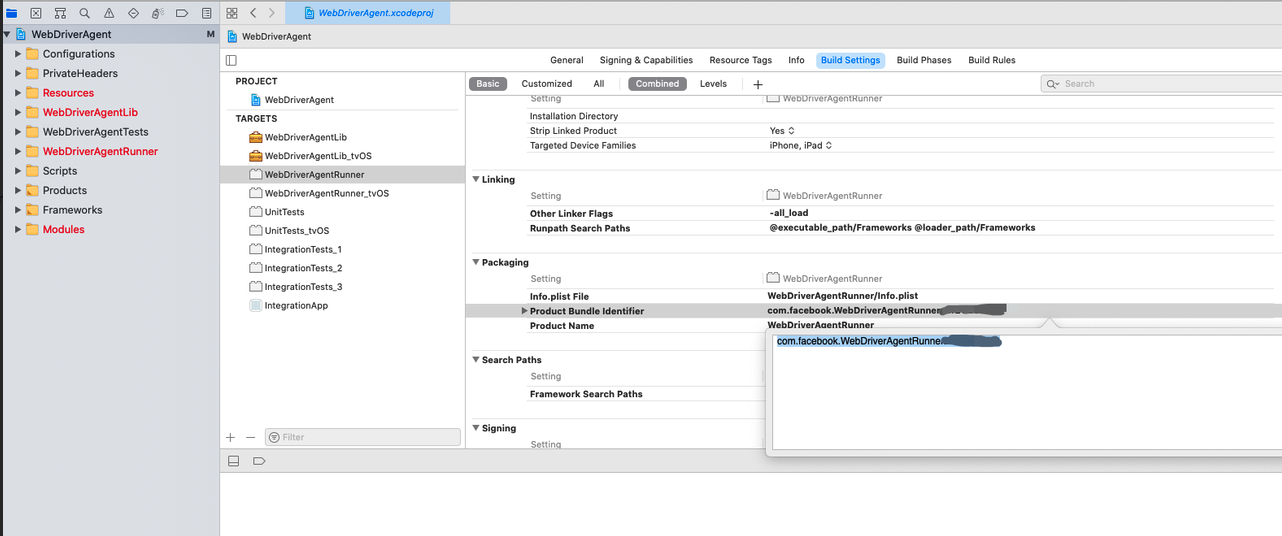Switch to the Build Phases tab
This screenshot has width=1282, height=536.
click(x=923, y=60)
